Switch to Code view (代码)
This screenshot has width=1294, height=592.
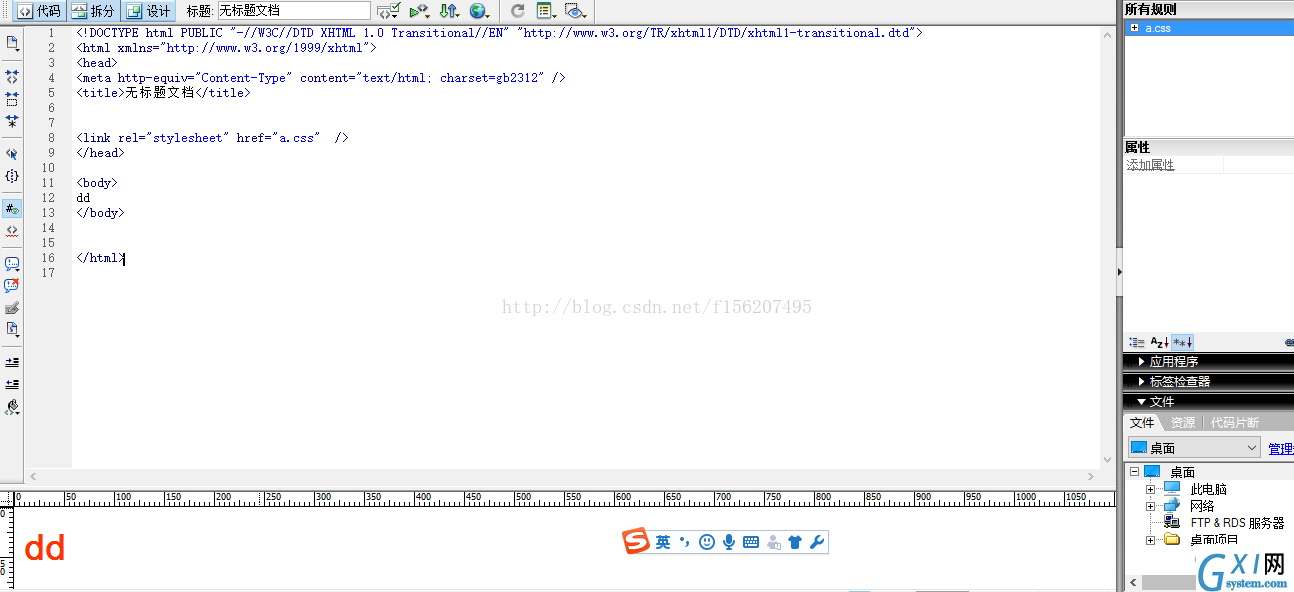38,11
